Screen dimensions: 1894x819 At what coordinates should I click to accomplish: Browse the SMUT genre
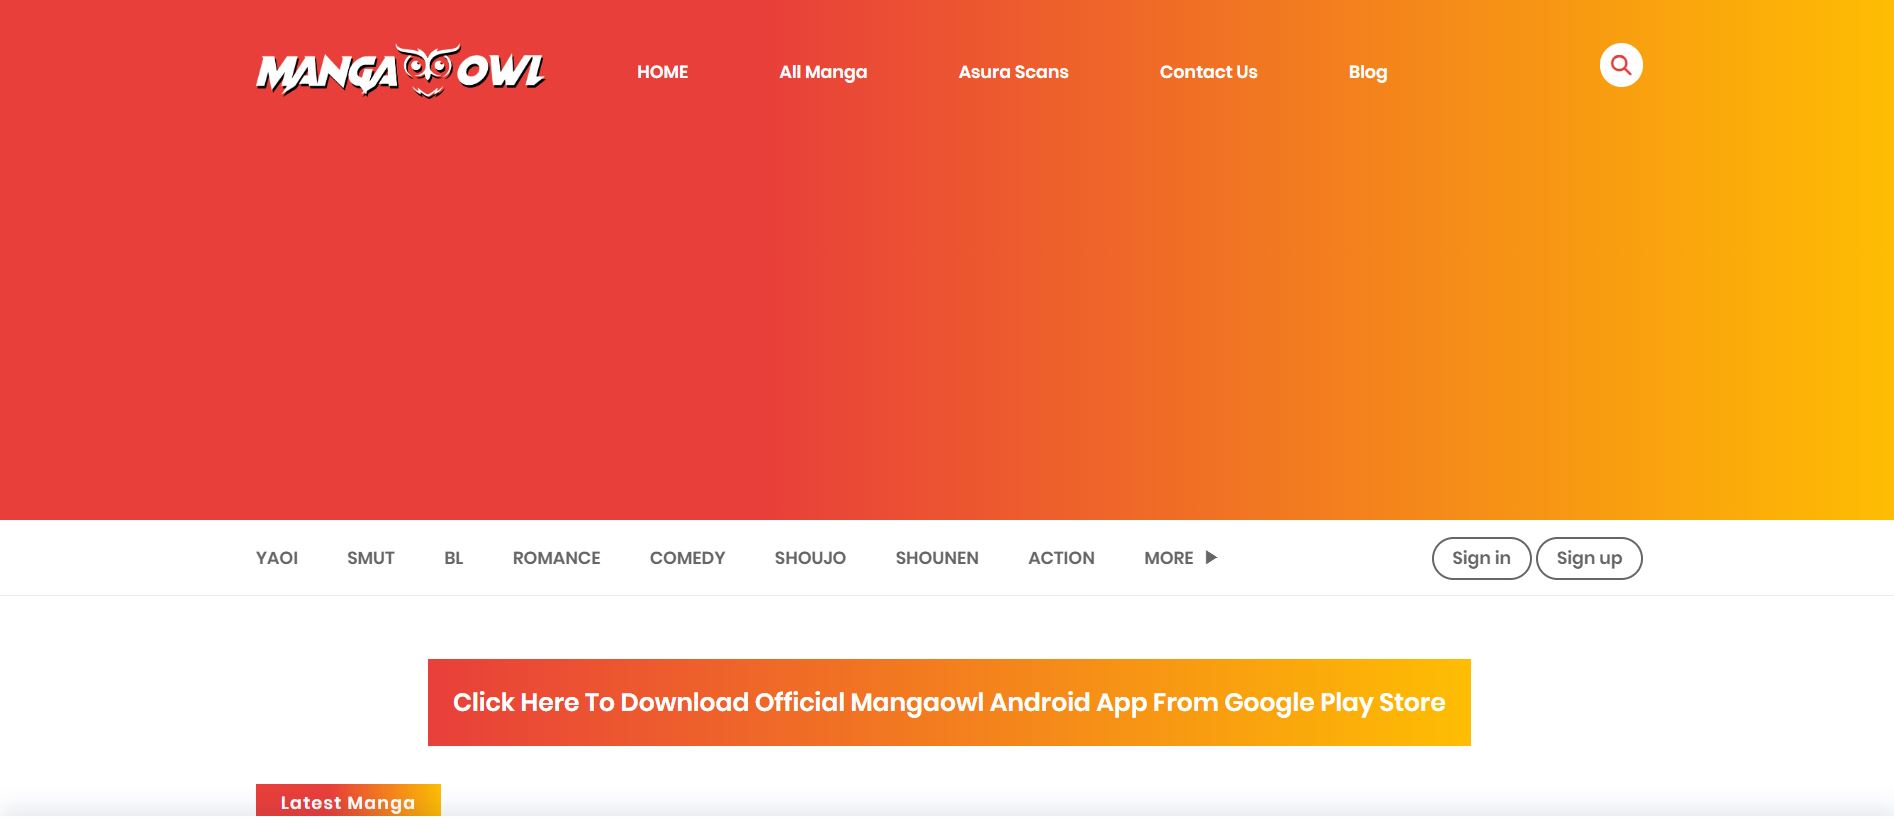[x=370, y=558]
